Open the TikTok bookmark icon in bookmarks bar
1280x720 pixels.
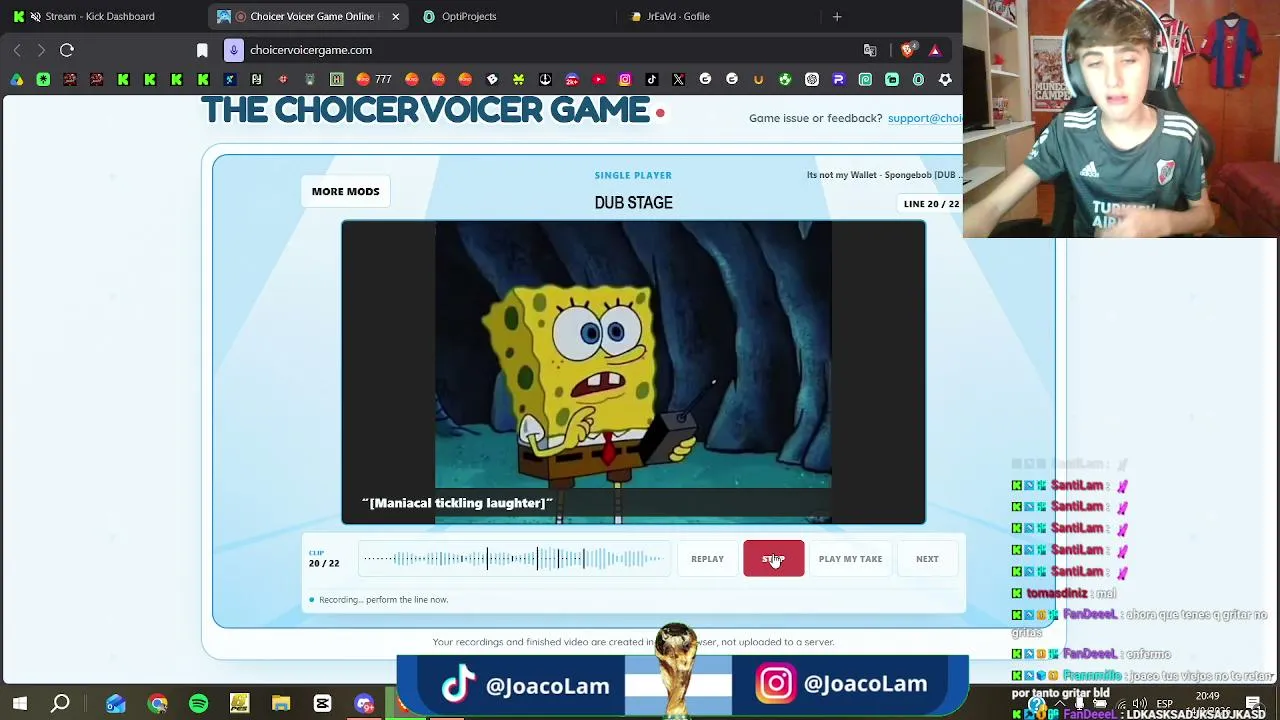652,79
